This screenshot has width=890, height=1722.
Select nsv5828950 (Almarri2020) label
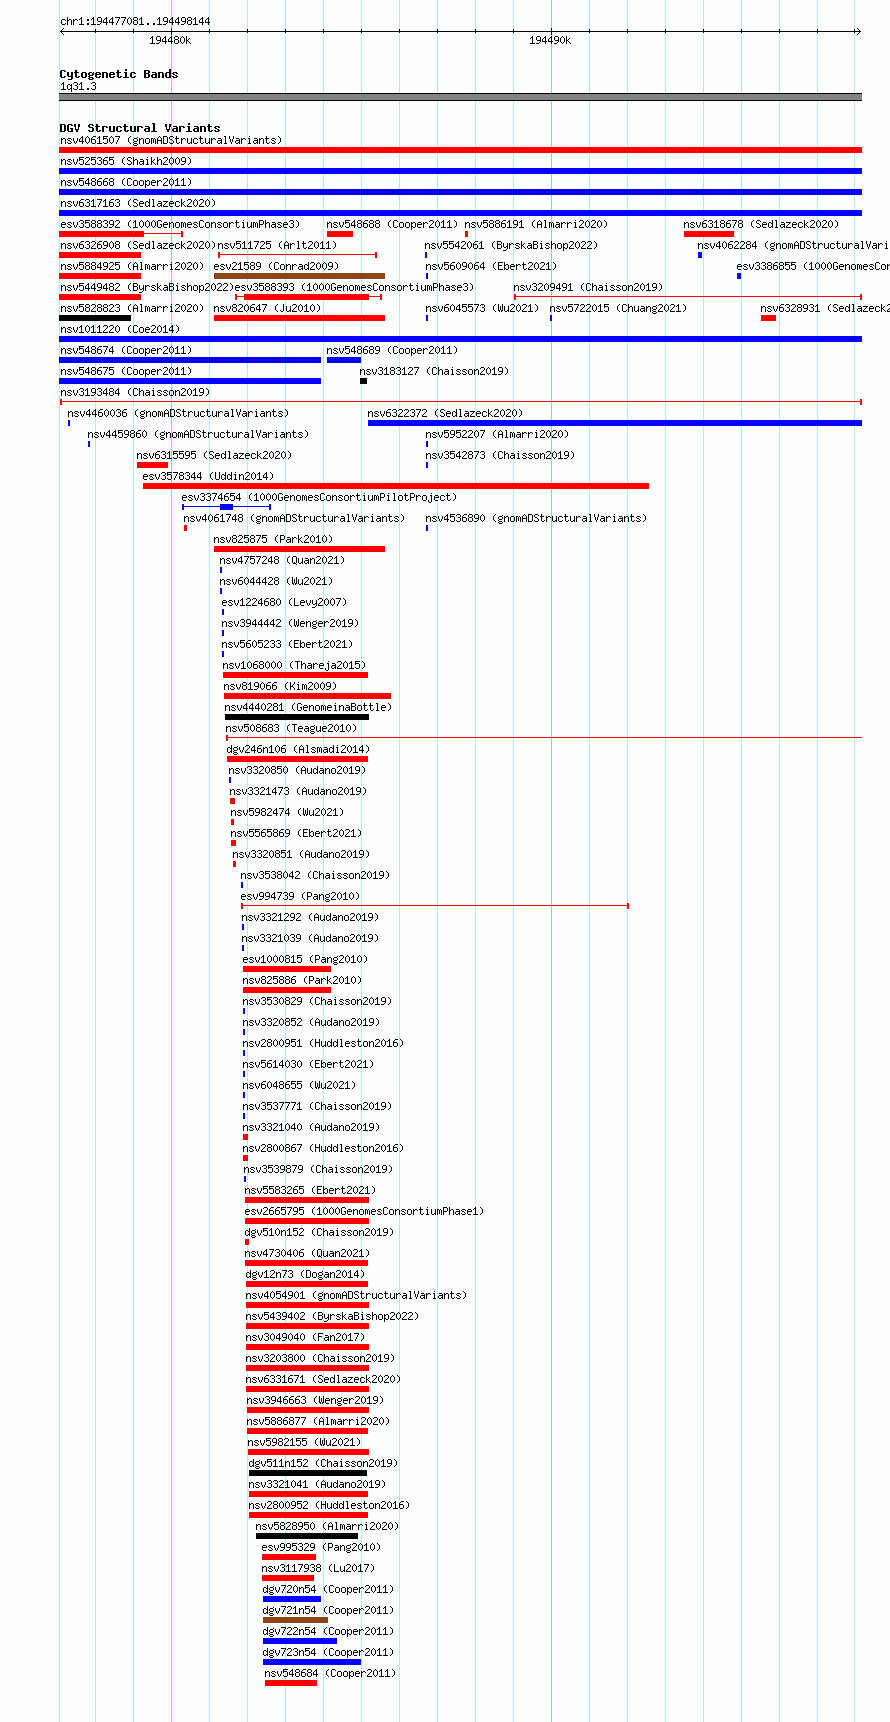pyautogui.click(x=327, y=1526)
